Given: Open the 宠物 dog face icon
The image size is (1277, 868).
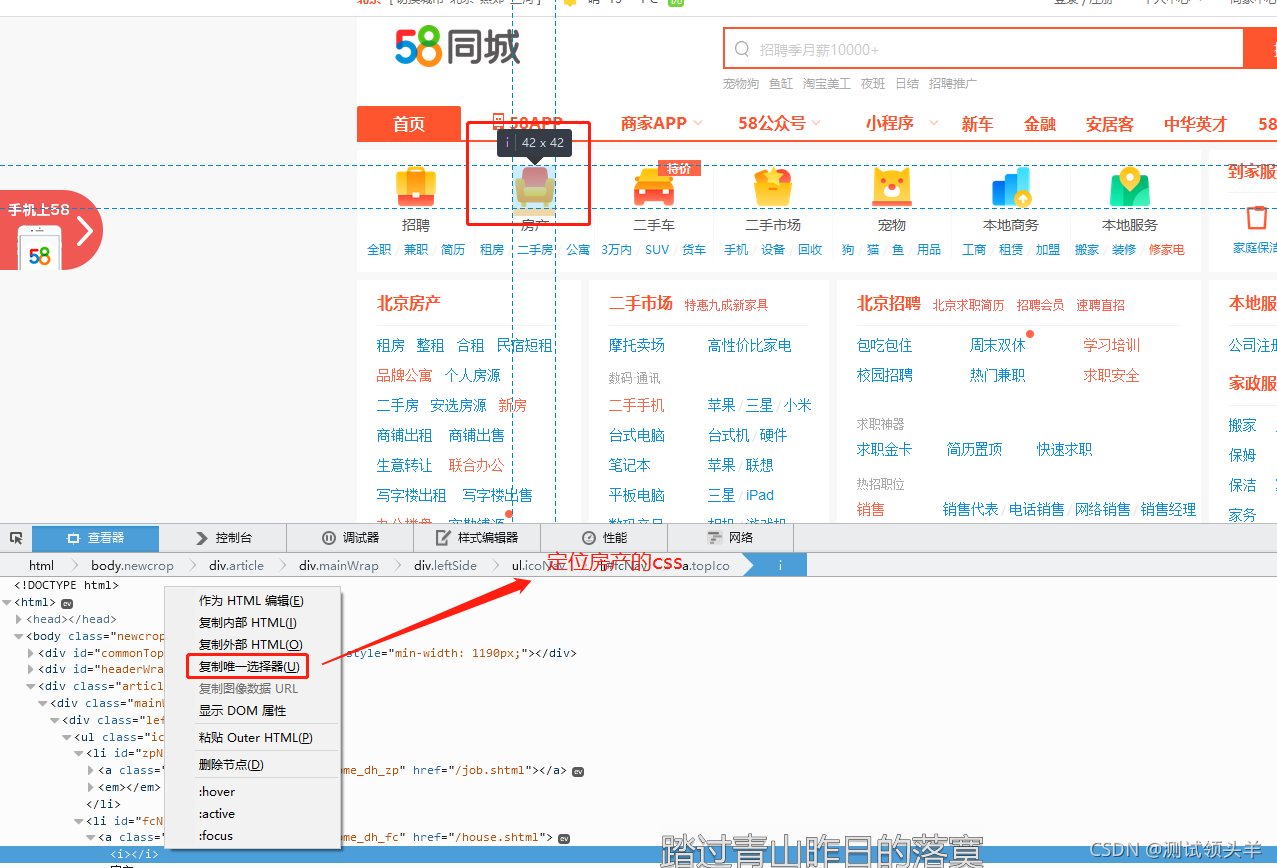Looking at the screenshot, I should coord(892,187).
